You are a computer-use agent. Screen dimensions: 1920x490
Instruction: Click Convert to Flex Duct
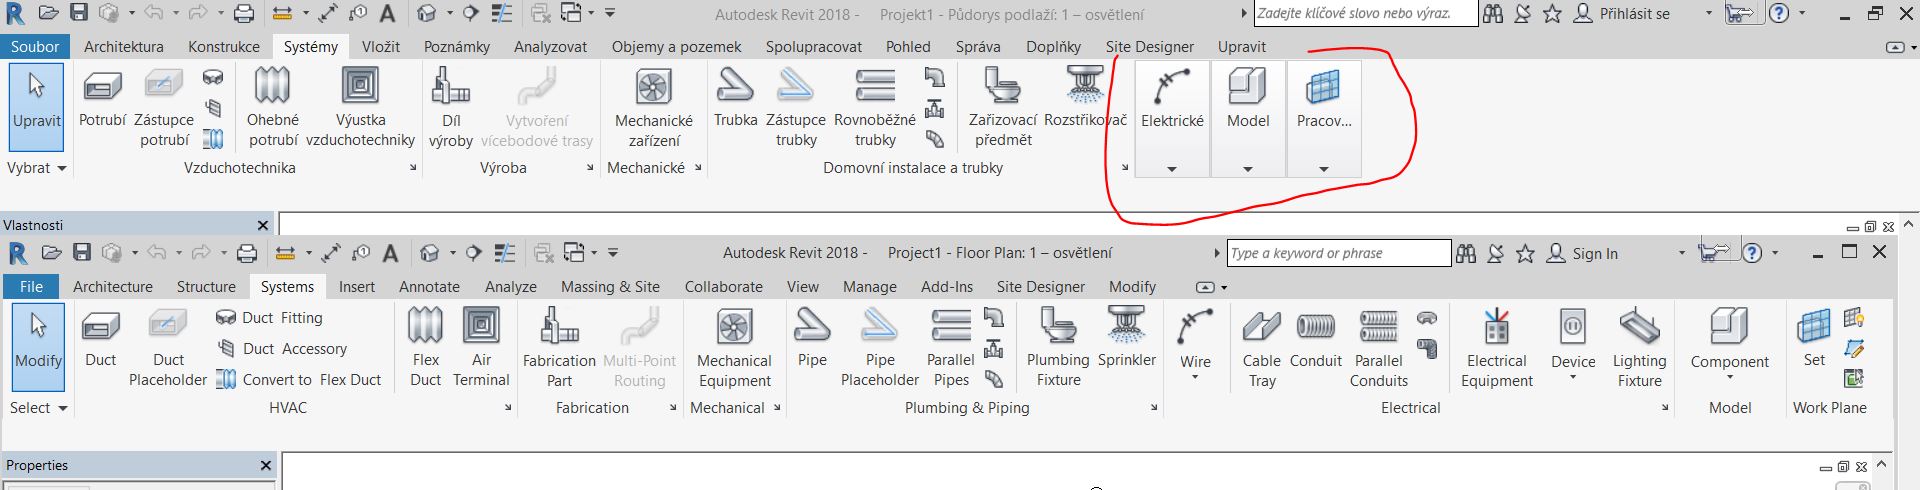click(299, 380)
